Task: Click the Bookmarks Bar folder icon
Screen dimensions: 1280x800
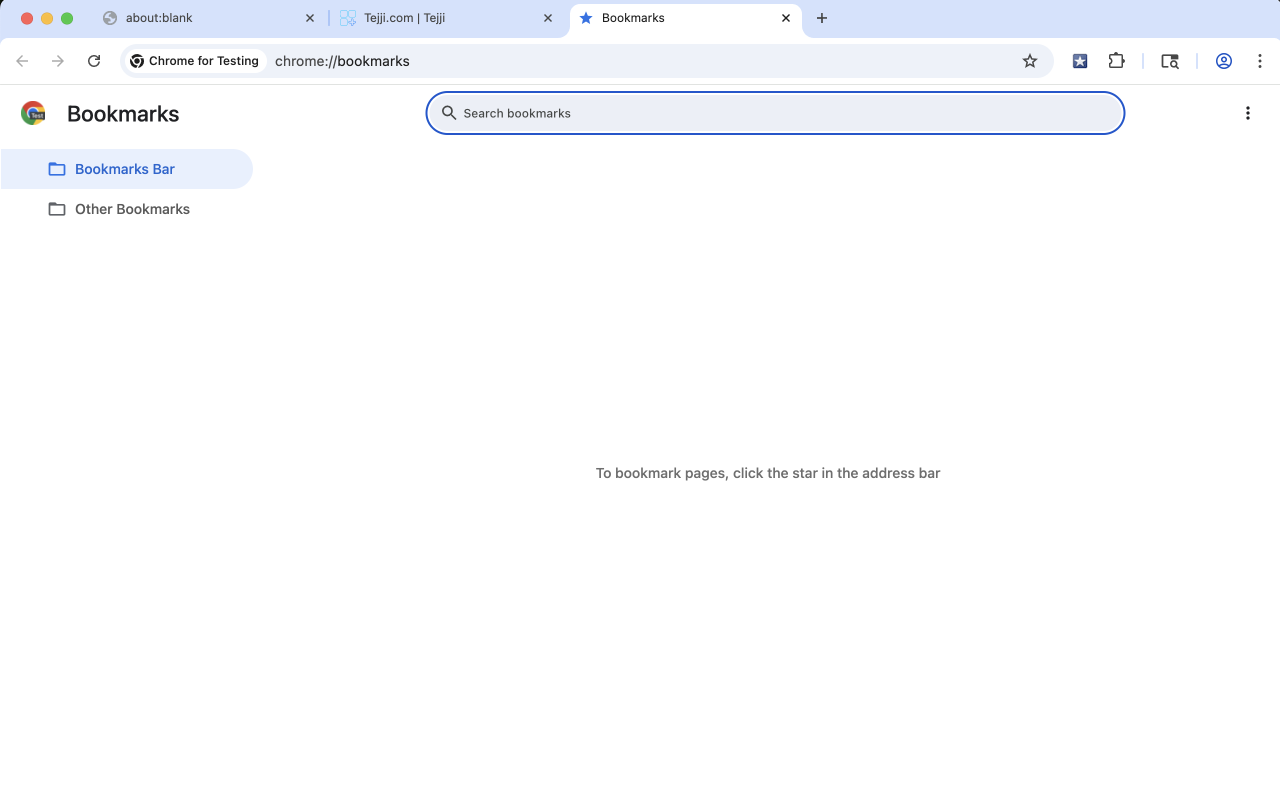Action: (57, 168)
